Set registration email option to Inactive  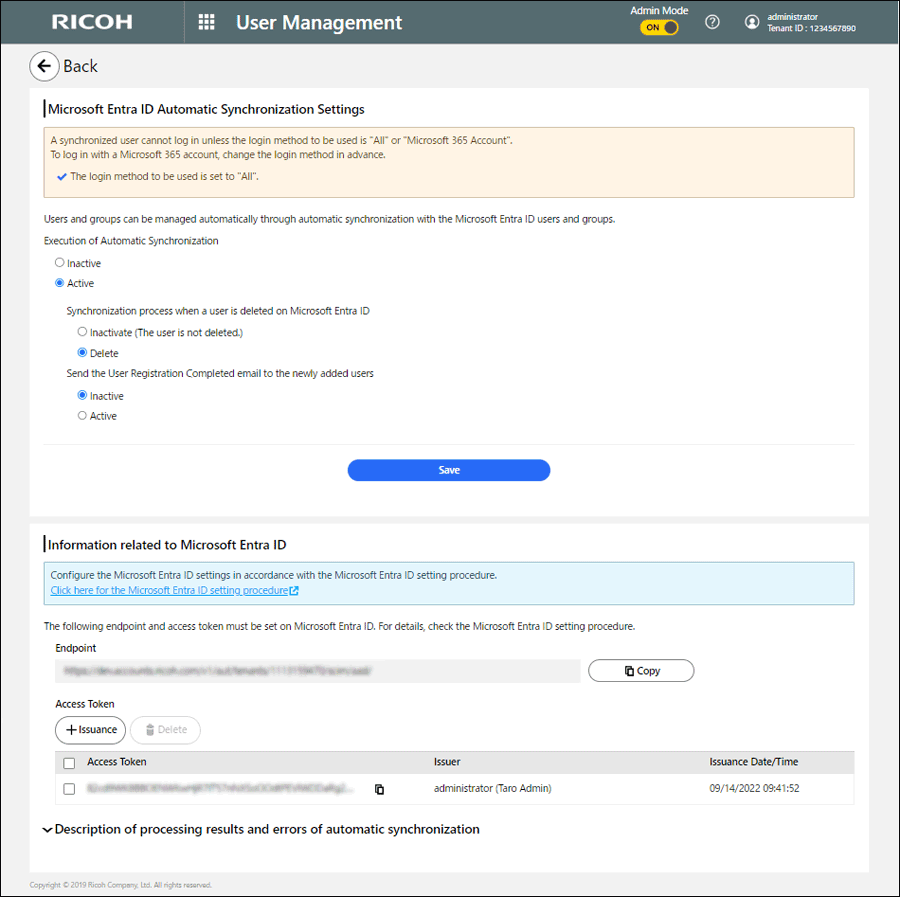point(83,396)
